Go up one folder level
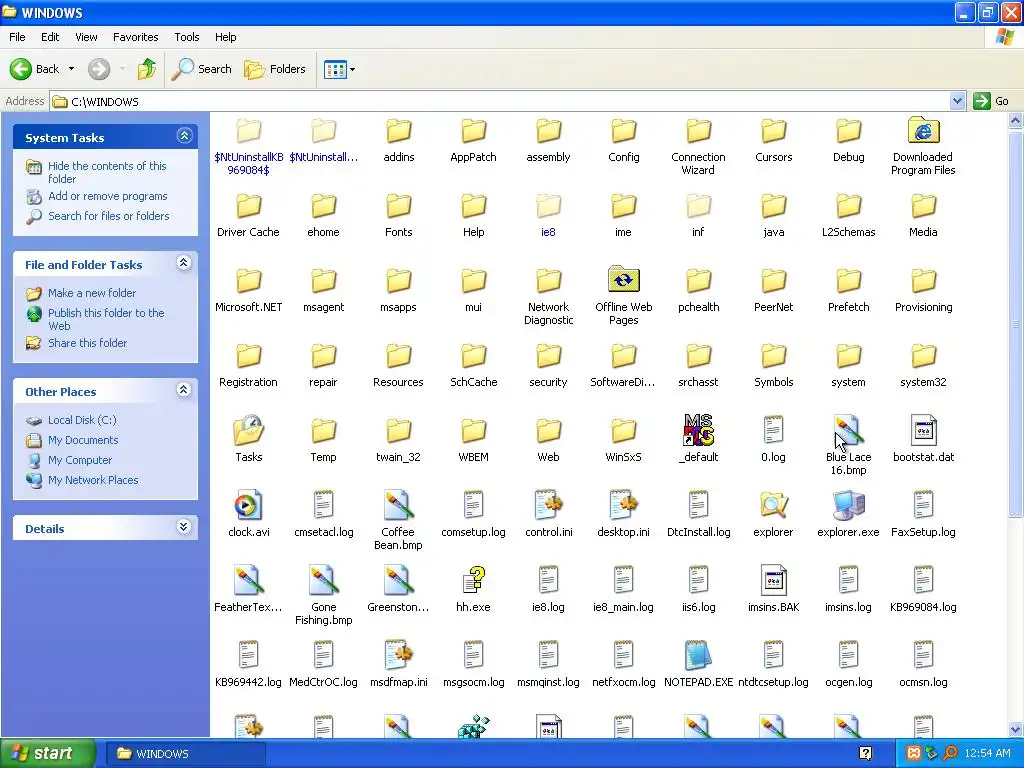 click(x=147, y=69)
